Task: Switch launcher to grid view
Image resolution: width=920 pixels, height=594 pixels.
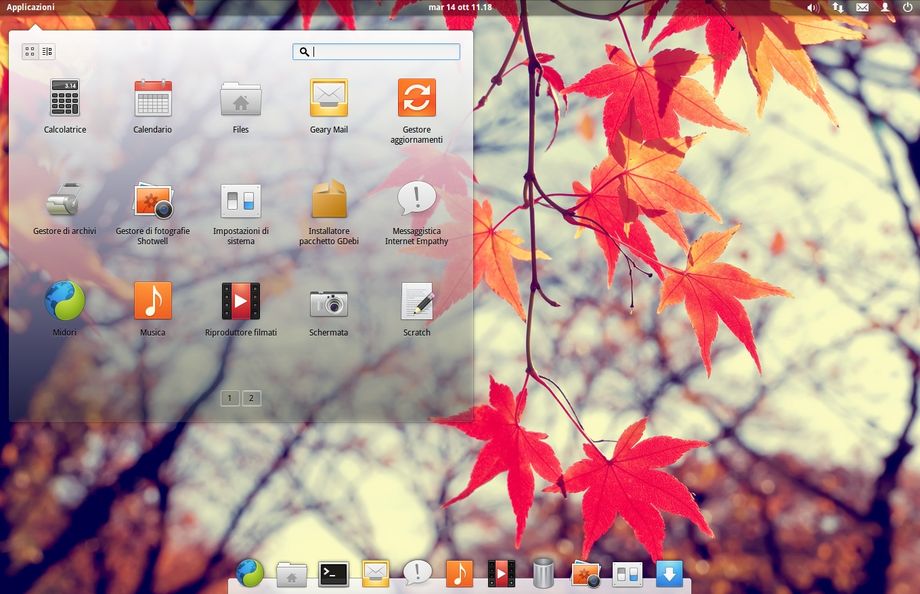Action: click(x=30, y=51)
